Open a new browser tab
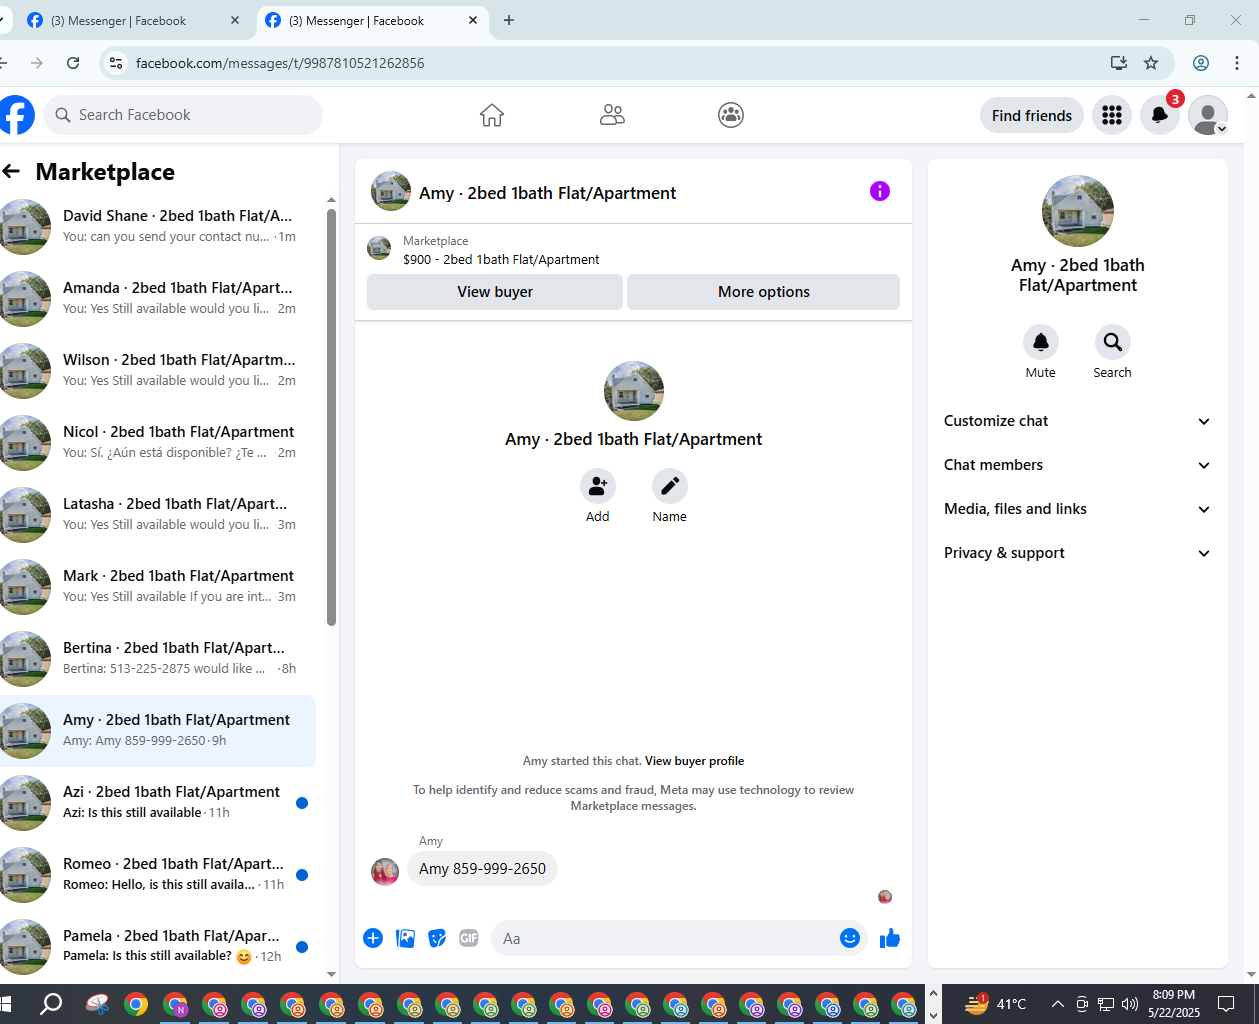1259x1024 pixels. 509,21
